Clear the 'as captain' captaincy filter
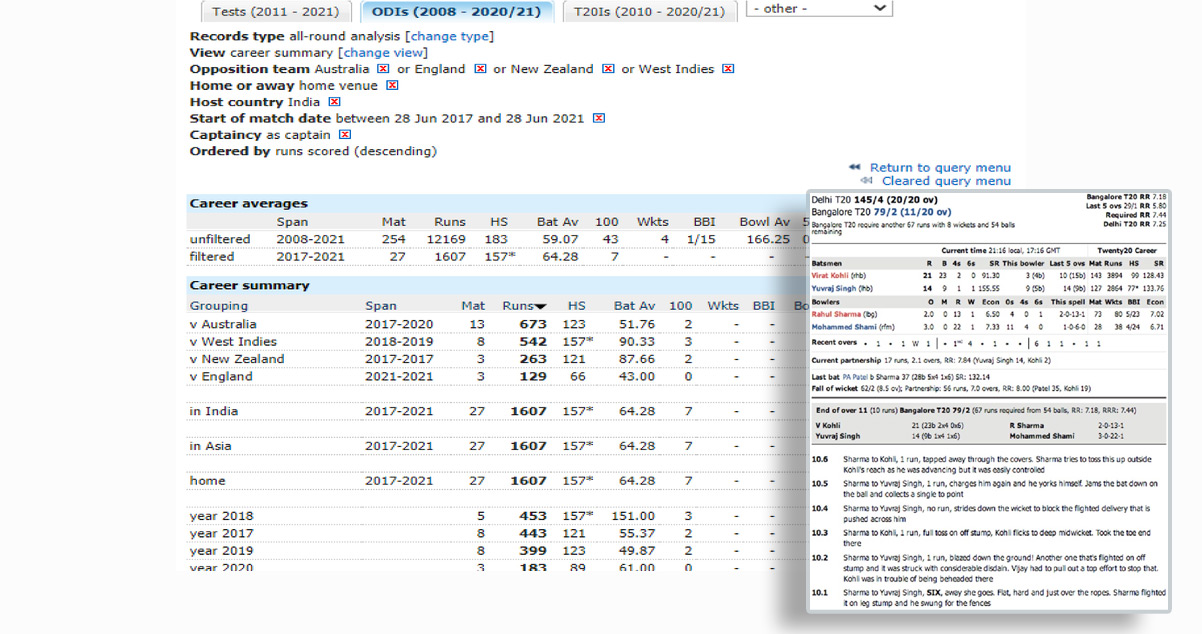Image resolution: width=1202 pixels, height=634 pixels. click(344, 135)
